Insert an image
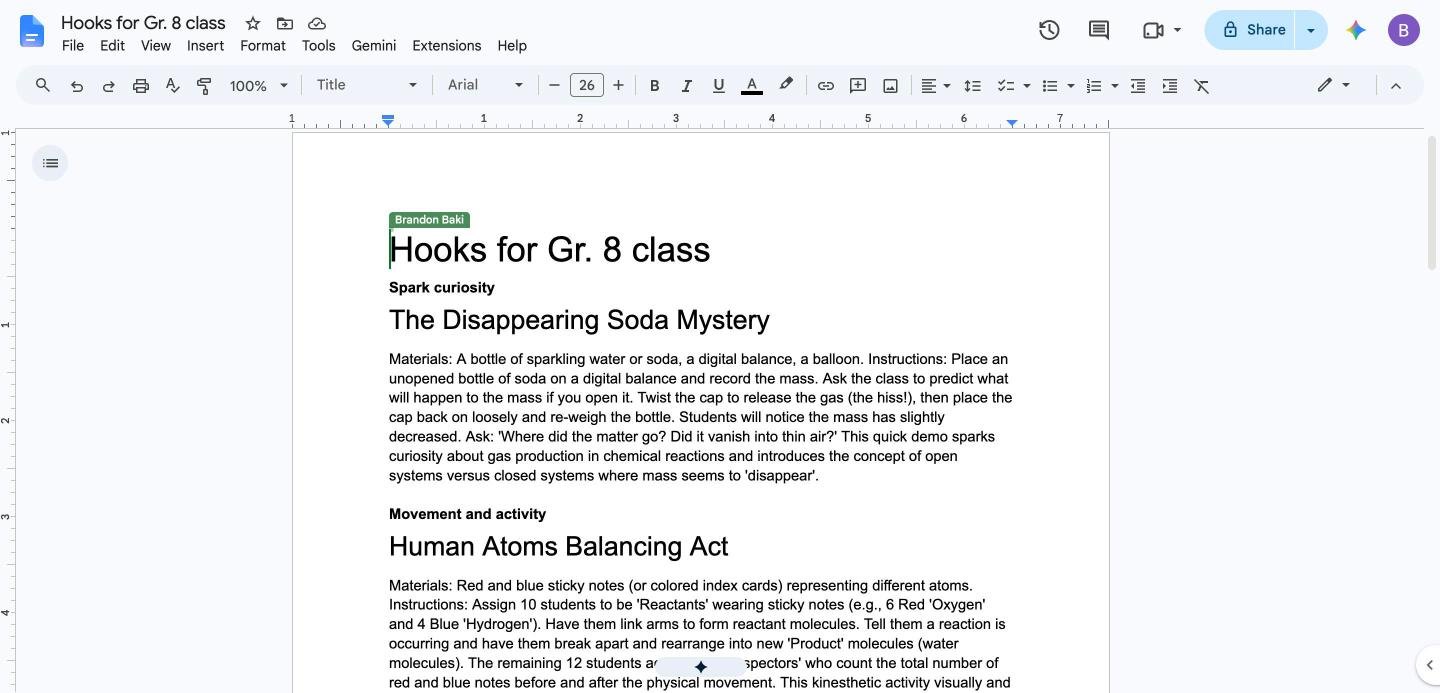The width and height of the screenshot is (1440, 693). coord(890,86)
